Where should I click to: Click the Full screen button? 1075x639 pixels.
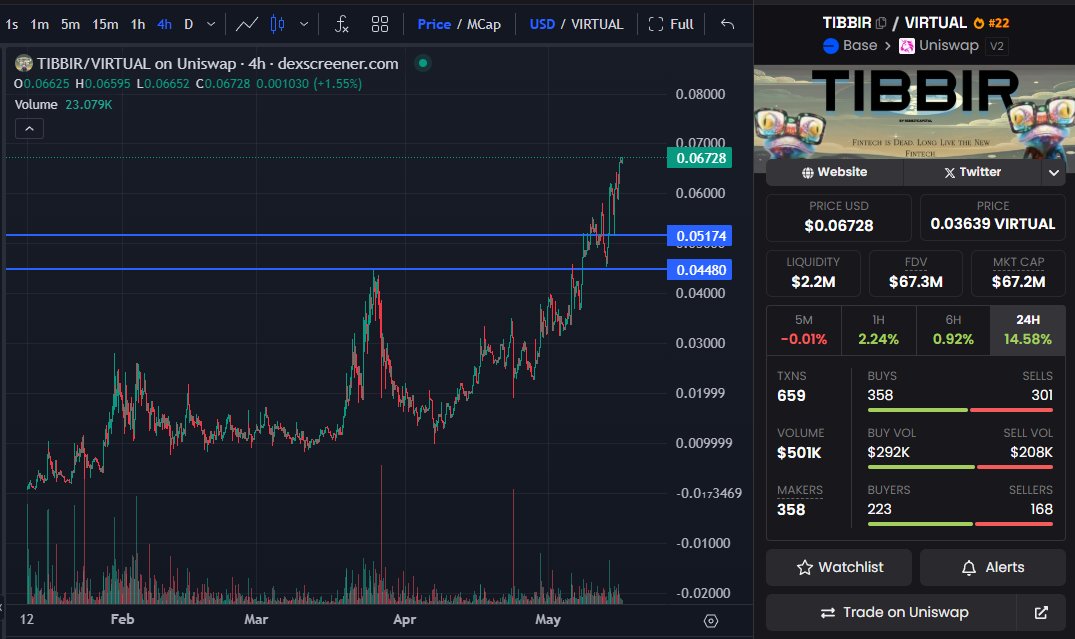[x=671, y=25]
